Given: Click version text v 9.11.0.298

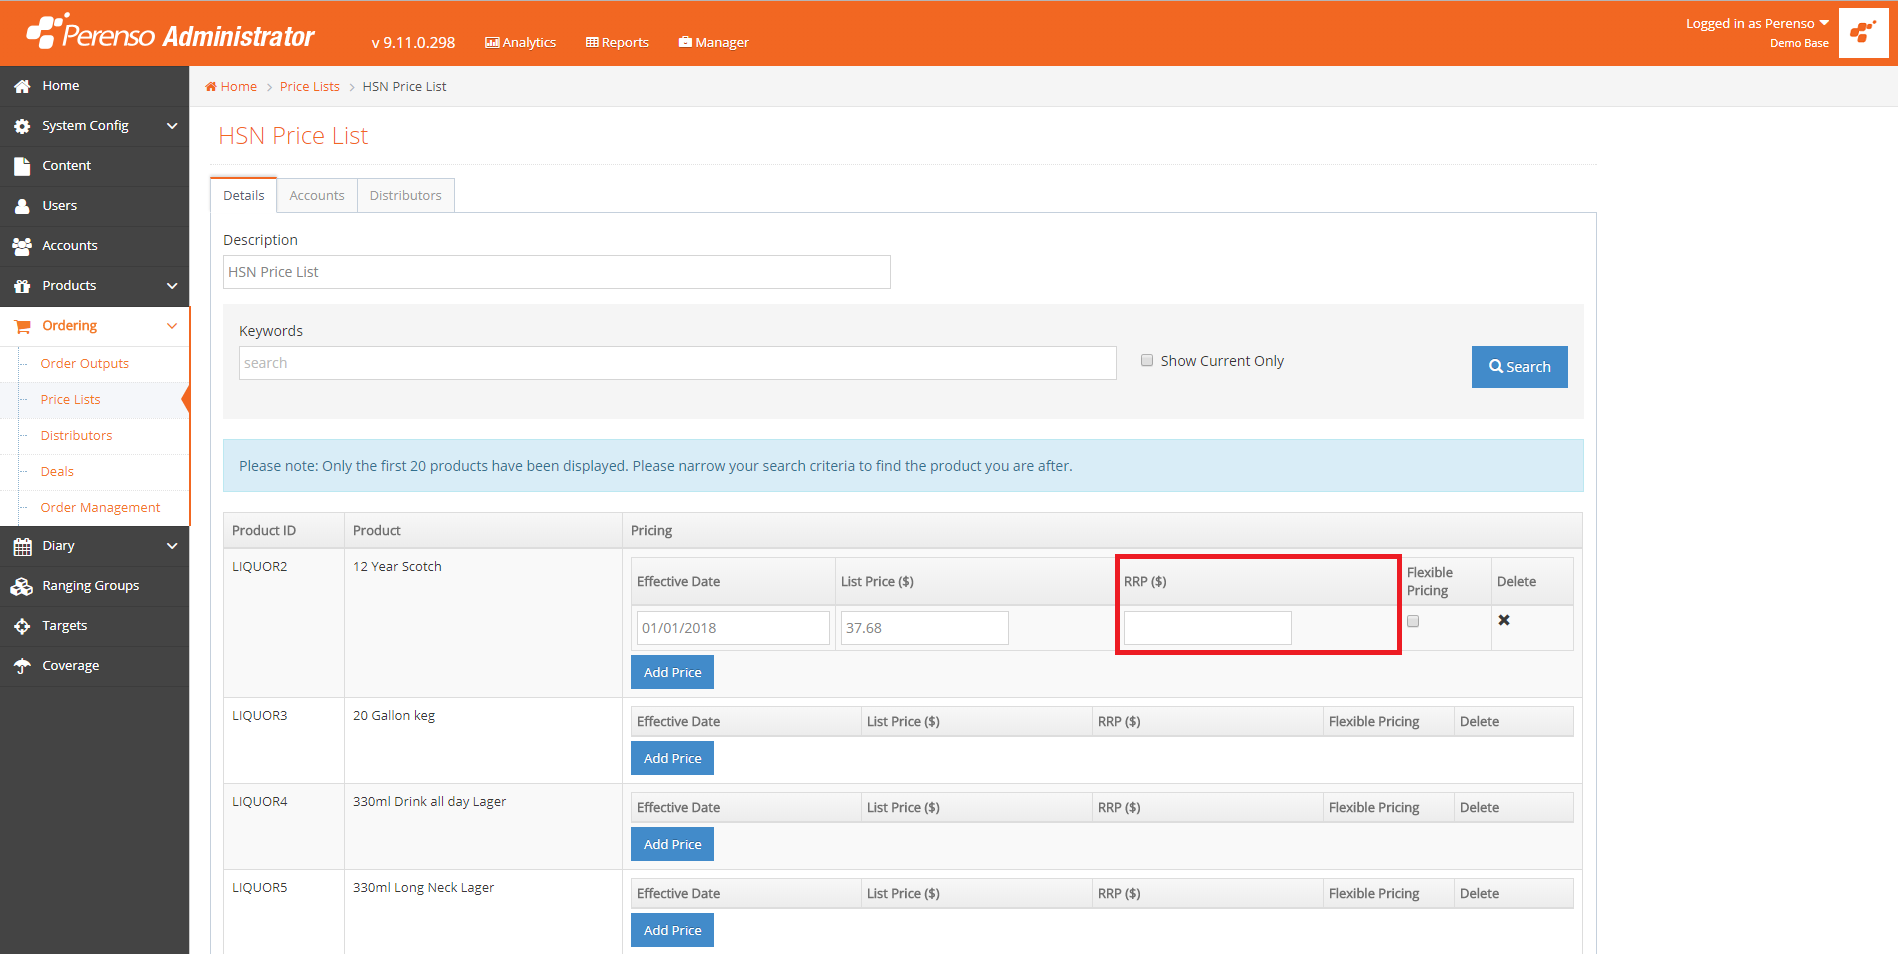Looking at the screenshot, I should point(413,43).
